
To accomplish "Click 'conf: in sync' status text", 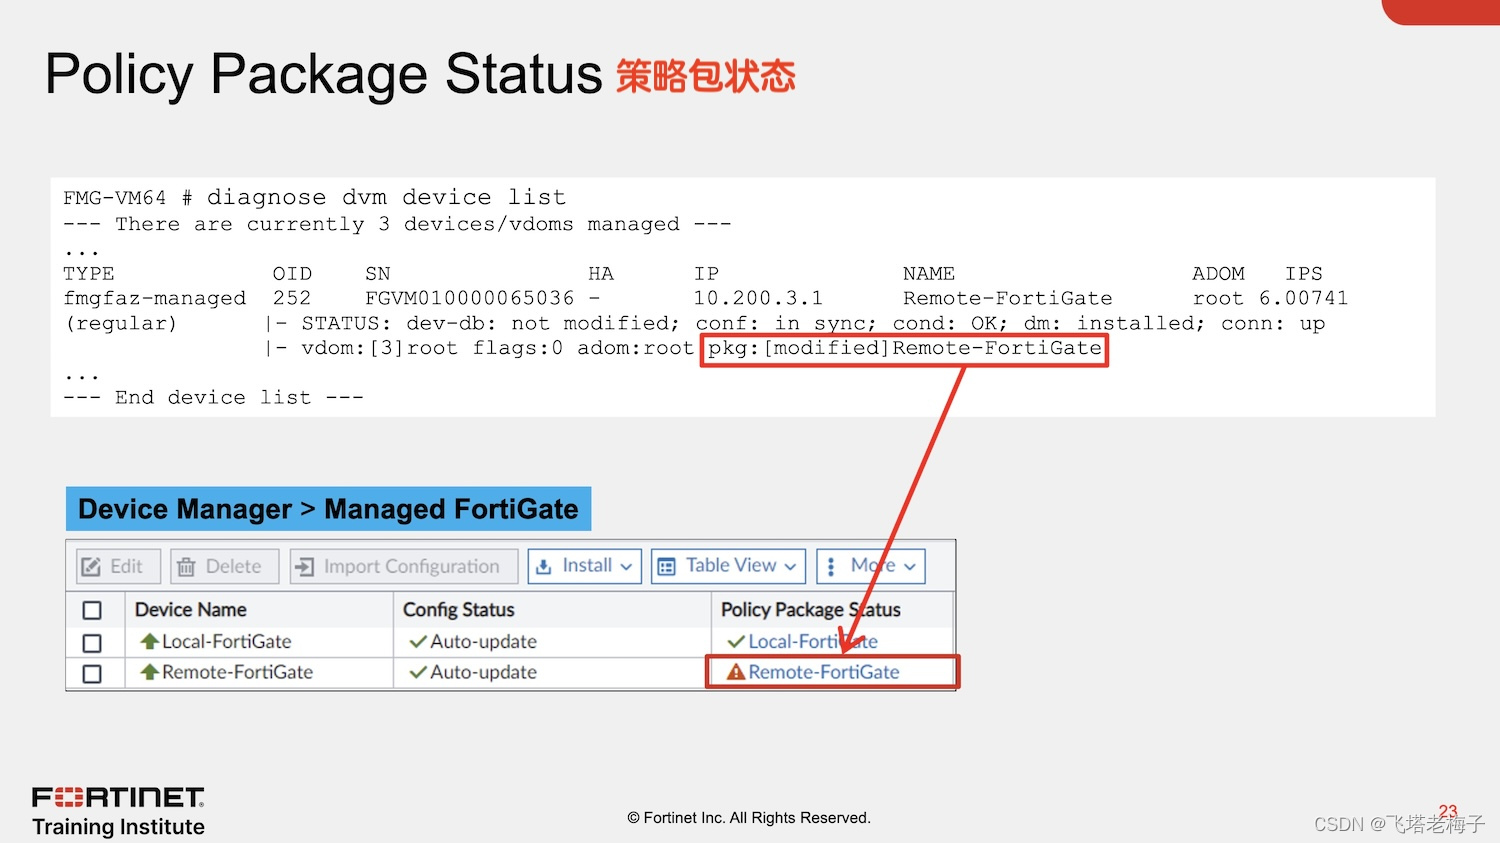I will (x=785, y=323).
